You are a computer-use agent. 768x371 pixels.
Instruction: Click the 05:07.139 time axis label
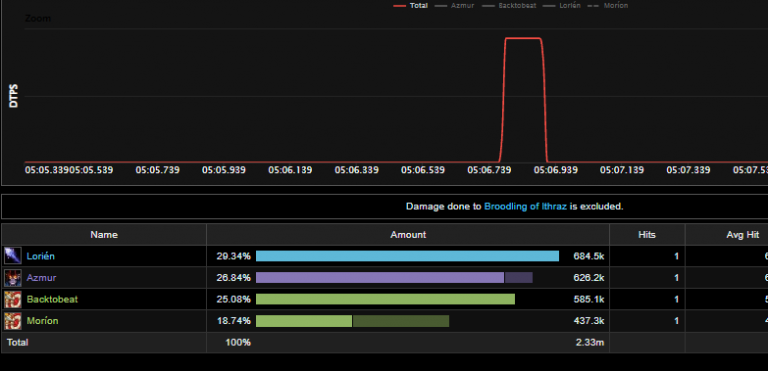[x=622, y=170]
